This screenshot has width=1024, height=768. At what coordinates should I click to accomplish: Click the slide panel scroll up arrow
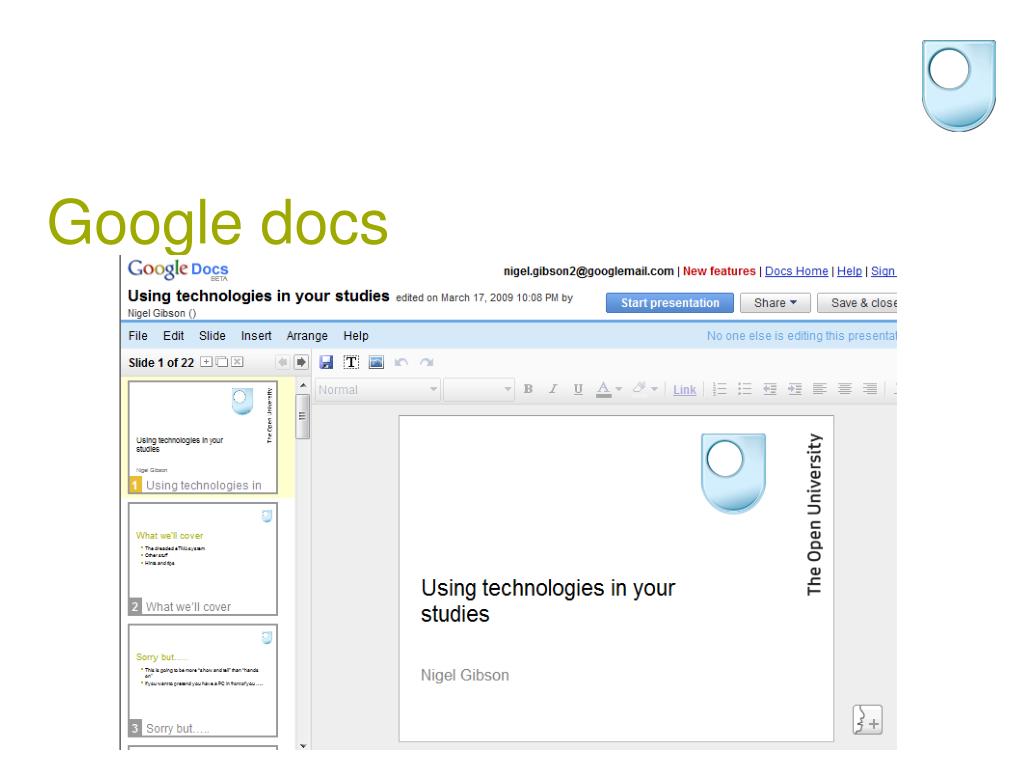[302, 386]
